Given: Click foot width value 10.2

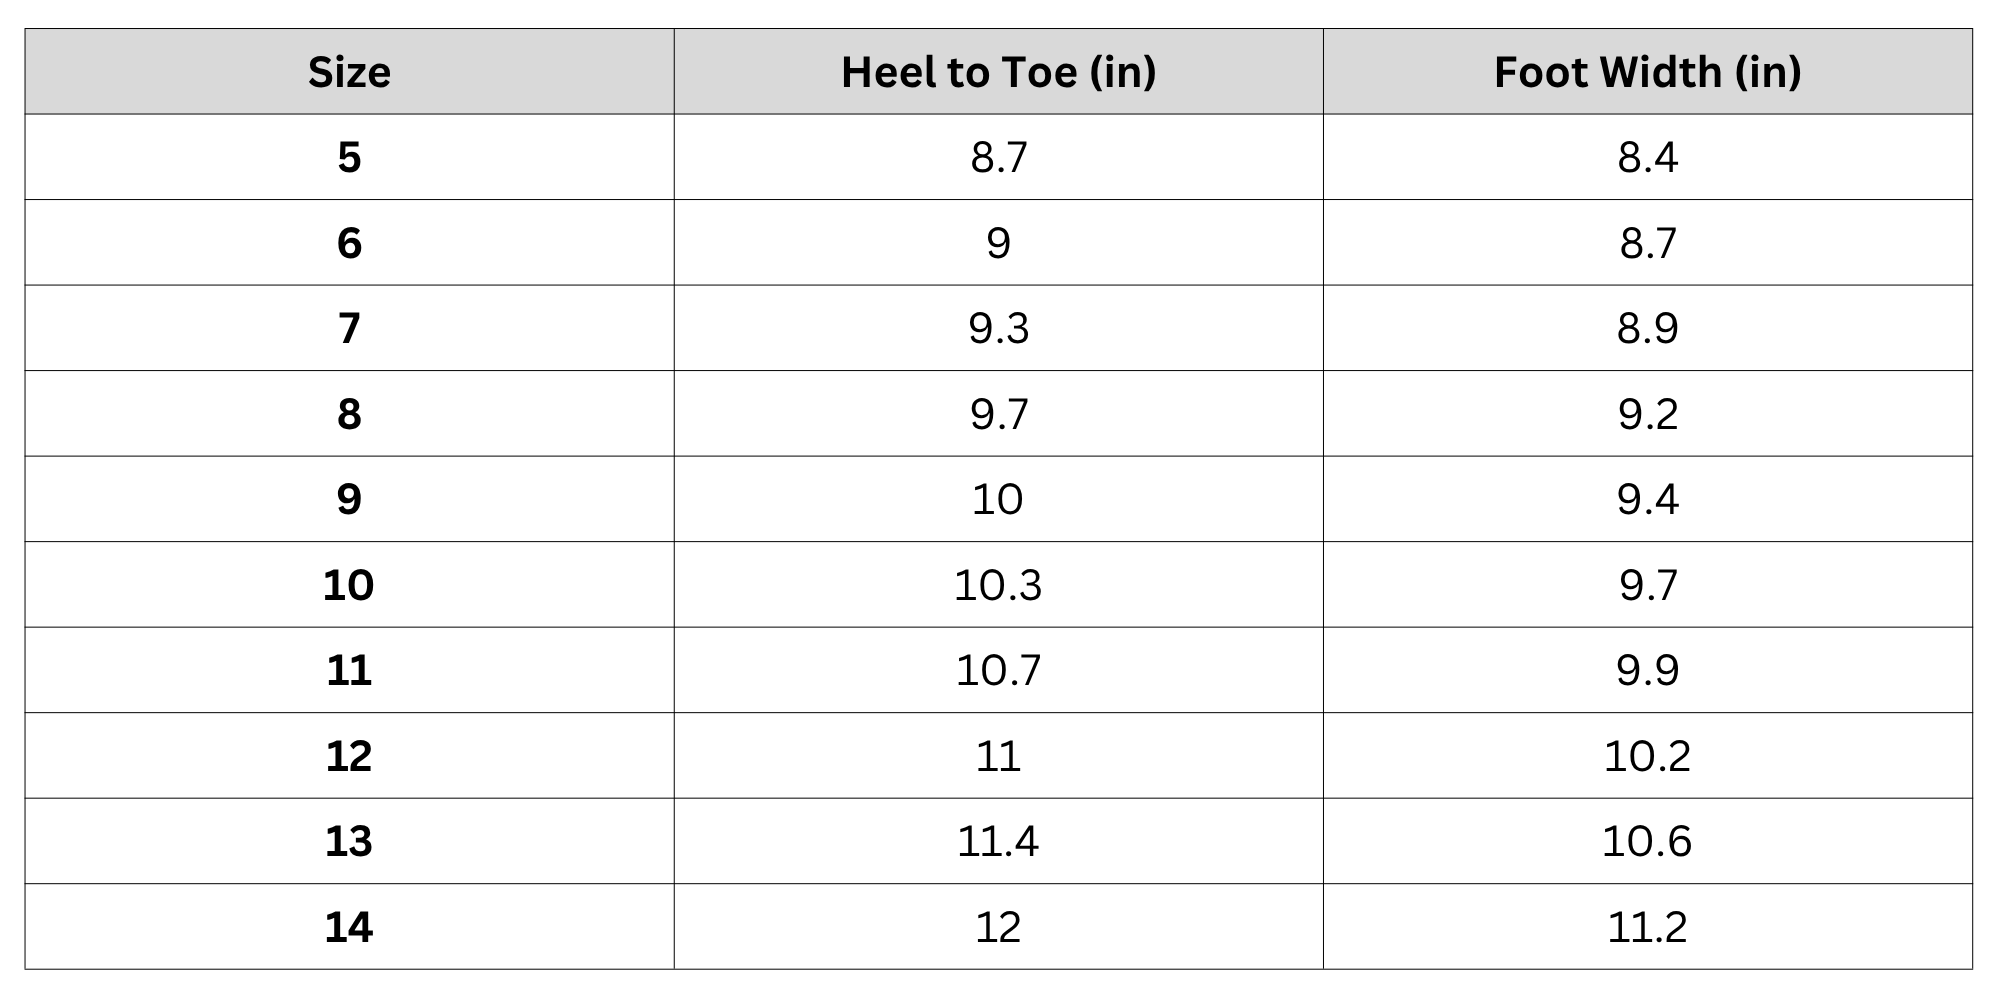Looking at the screenshot, I should pyautogui.click(x=1647, y=756).
